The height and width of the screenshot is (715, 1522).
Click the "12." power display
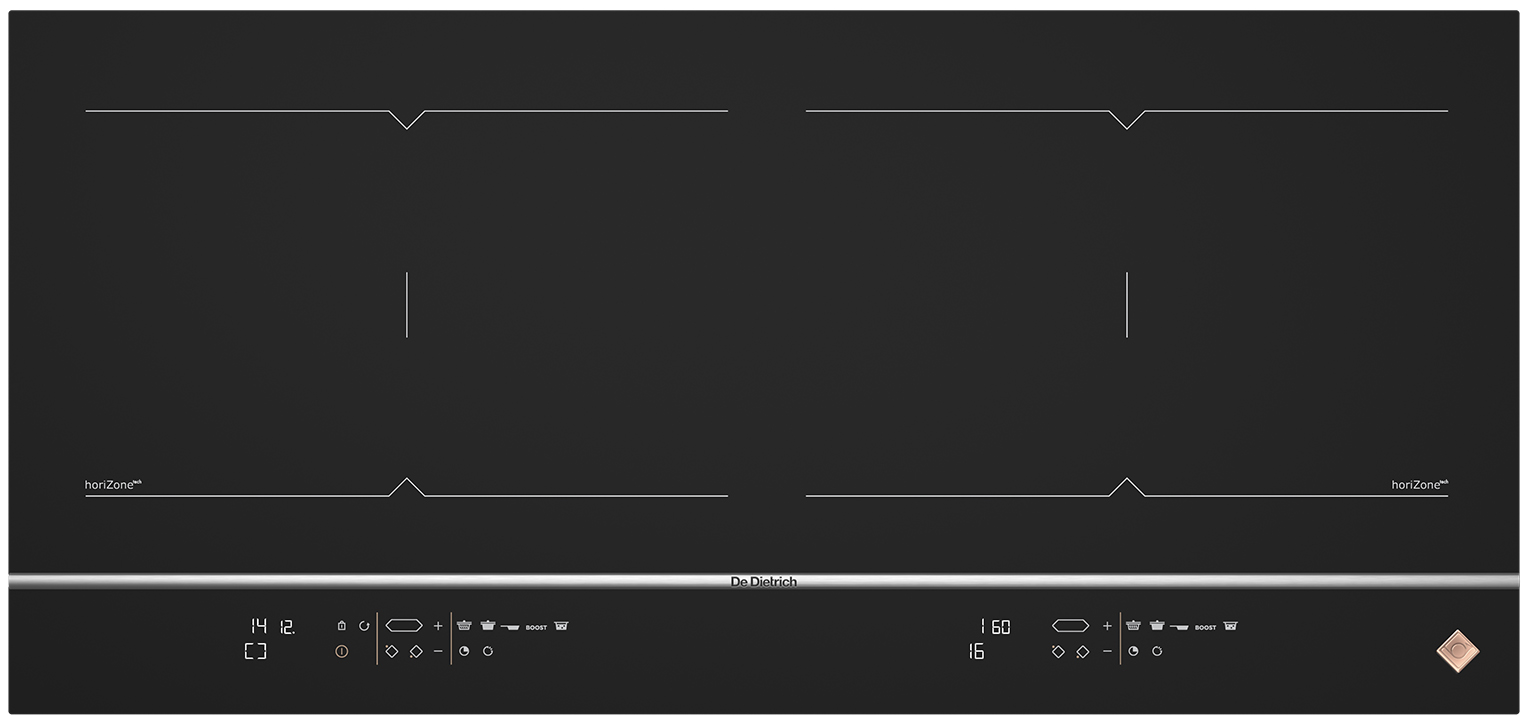[287, 627]
